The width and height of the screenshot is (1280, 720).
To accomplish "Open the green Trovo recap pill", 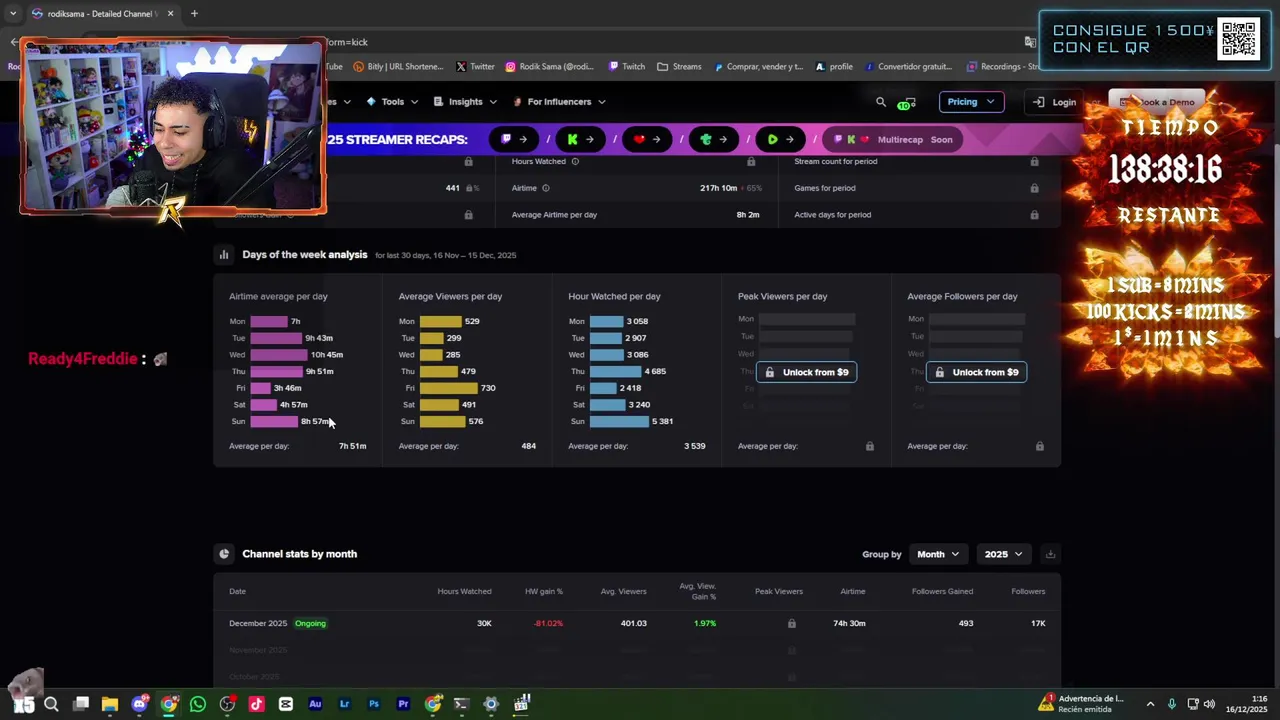I will point(714,139).
